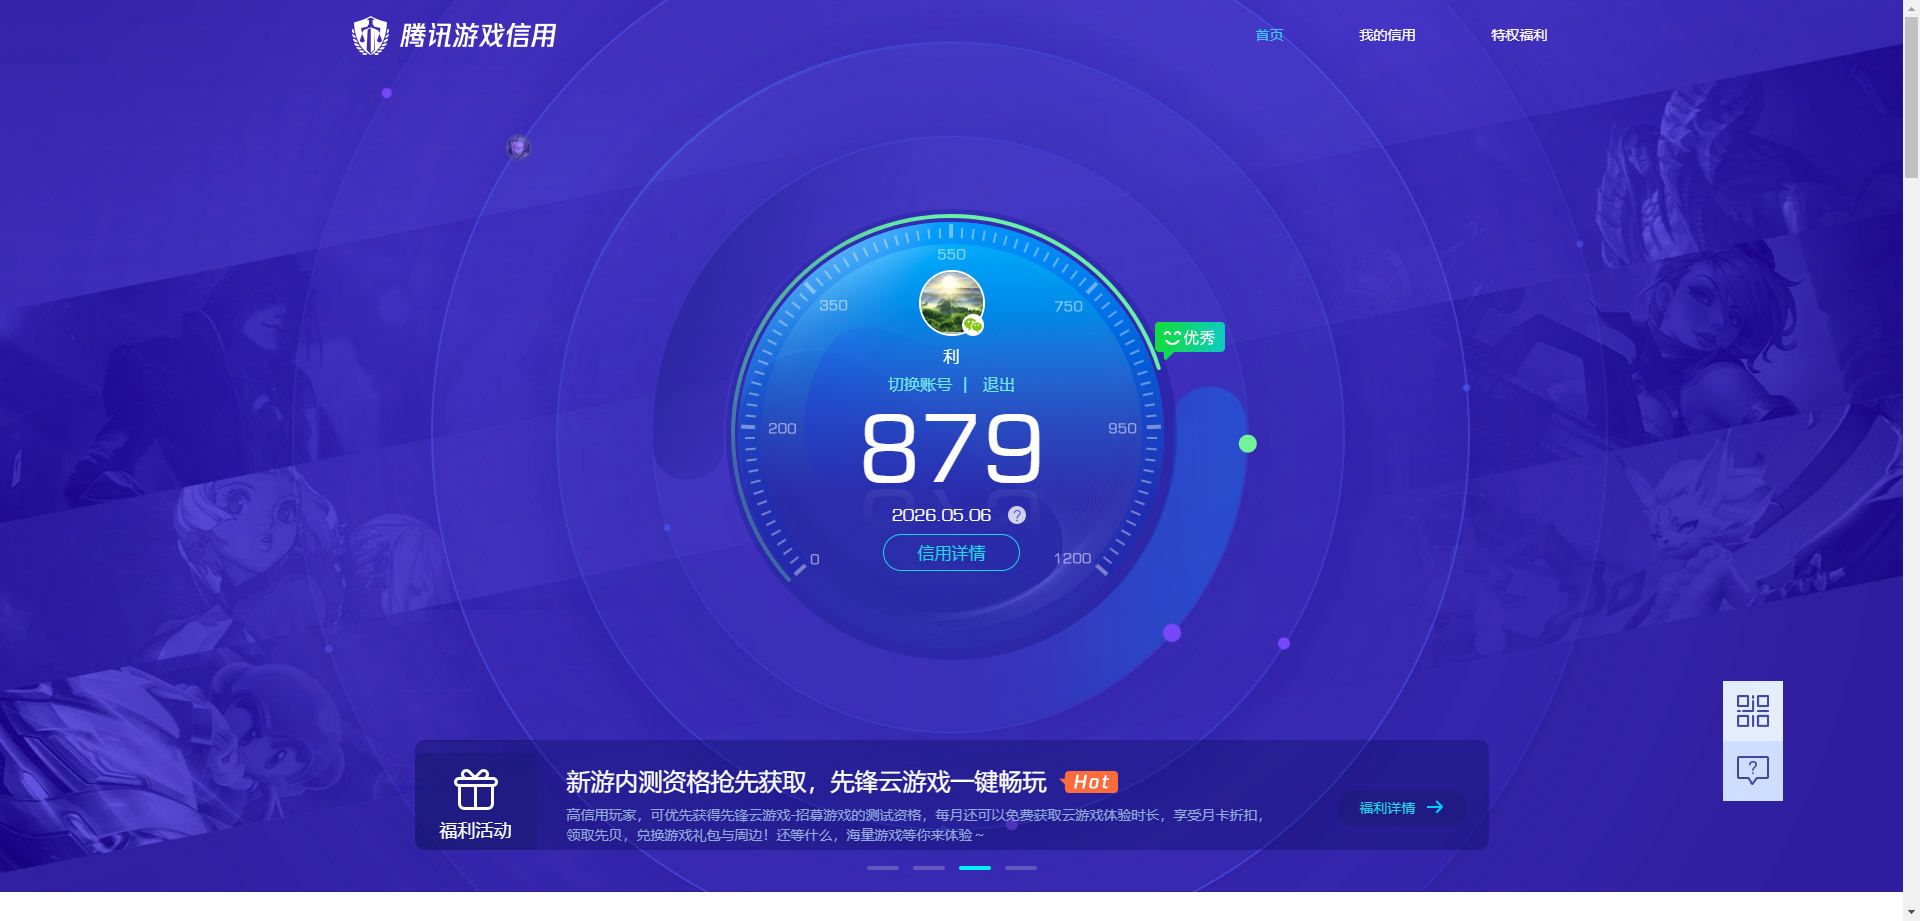Click the green 优秀 rating badge
1920x921 pixels.
[1190, 338]
